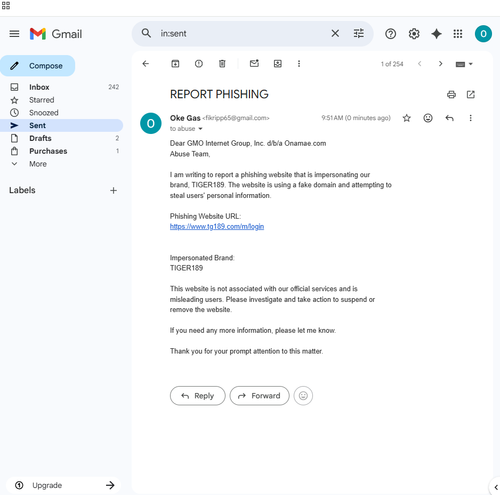500x495 pixels.
Task: Star the email from Oke Gas
Action: click(x=406, y=118)
